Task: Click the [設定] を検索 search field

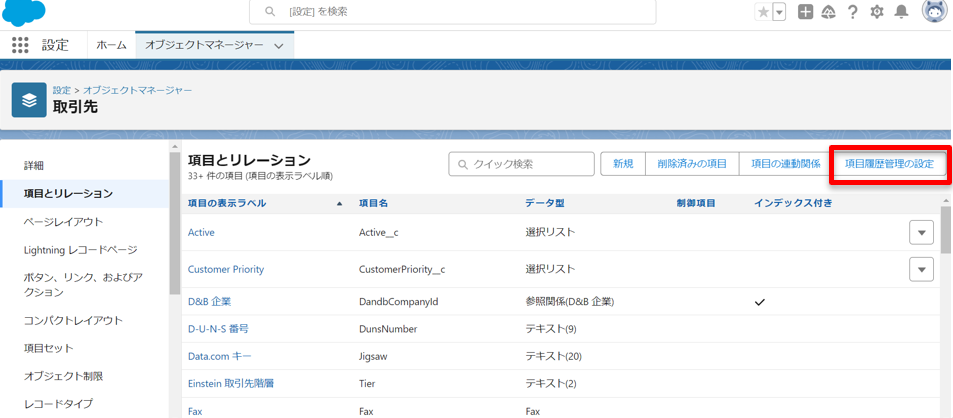Action: [x=453, y=12]
